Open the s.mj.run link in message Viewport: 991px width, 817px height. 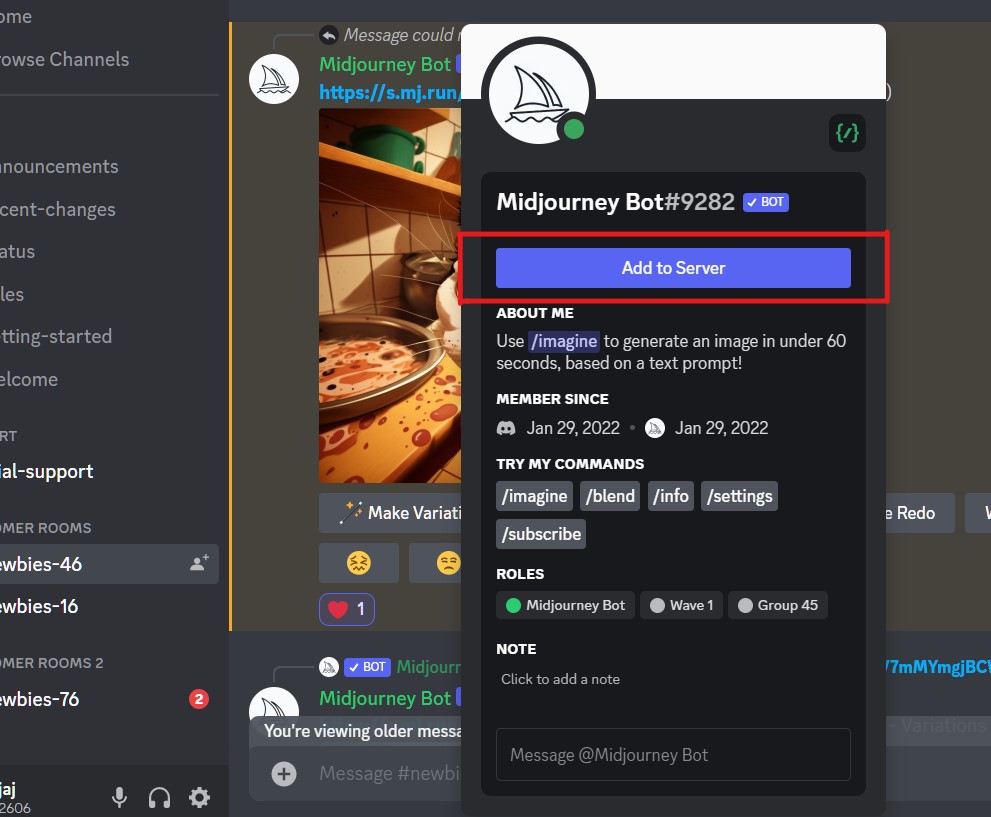coord(390,92)
